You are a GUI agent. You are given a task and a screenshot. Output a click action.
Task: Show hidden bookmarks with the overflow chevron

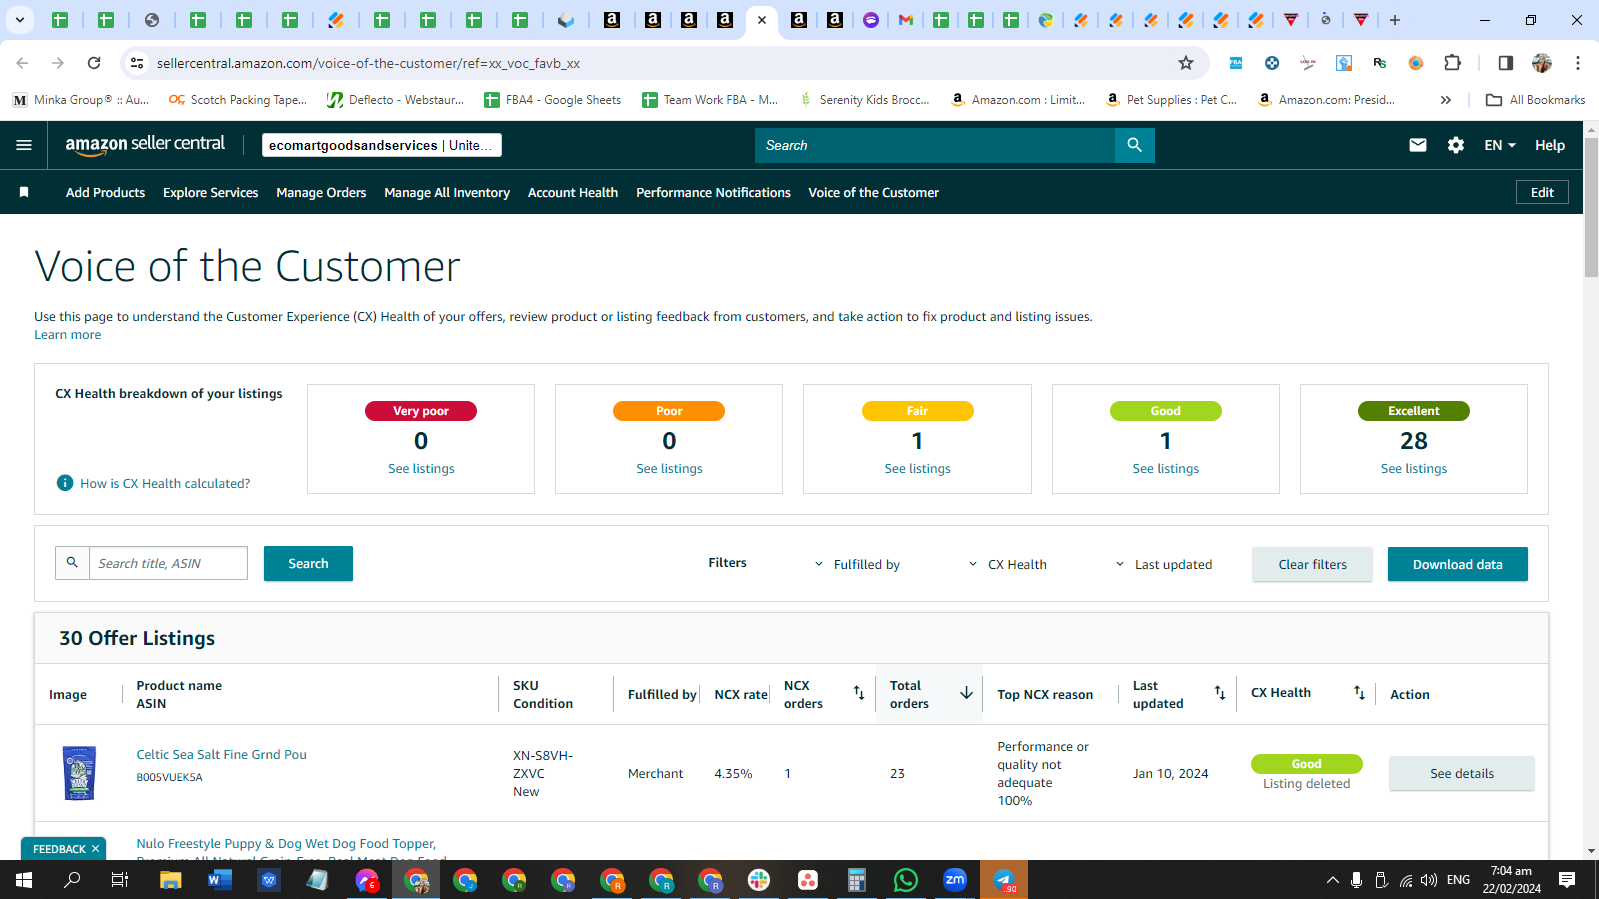pyautogui.click(x=1446, y=100)
